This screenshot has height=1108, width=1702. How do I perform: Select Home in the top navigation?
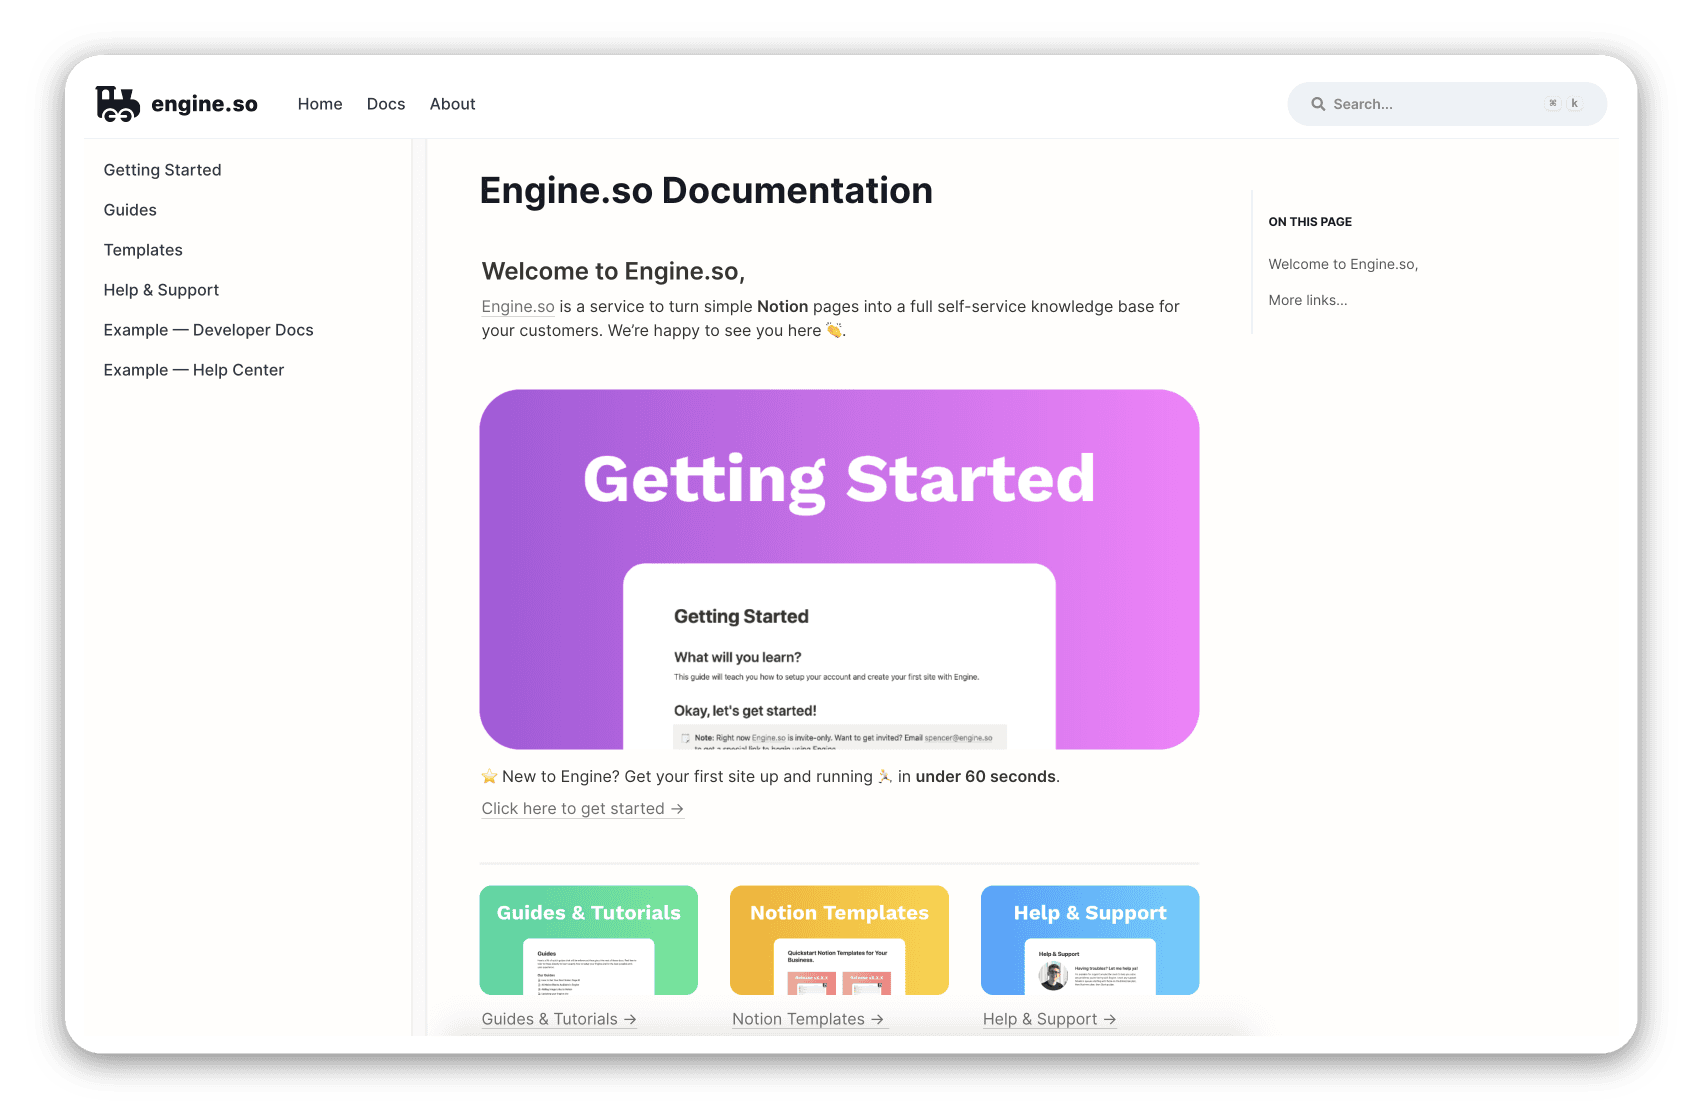click(320, 104)
